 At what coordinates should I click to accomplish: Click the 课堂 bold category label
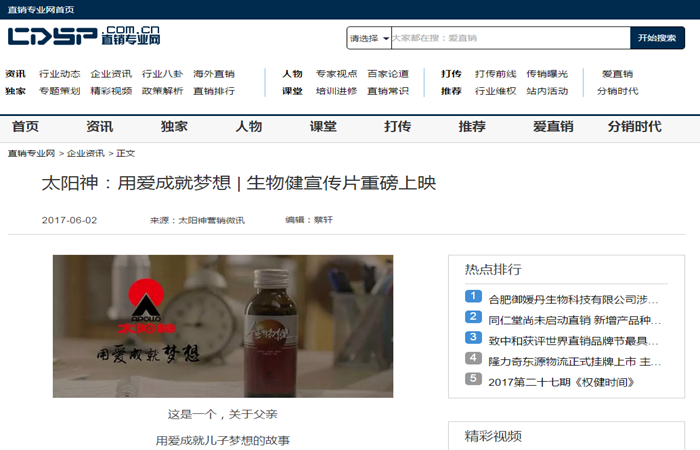292,91
